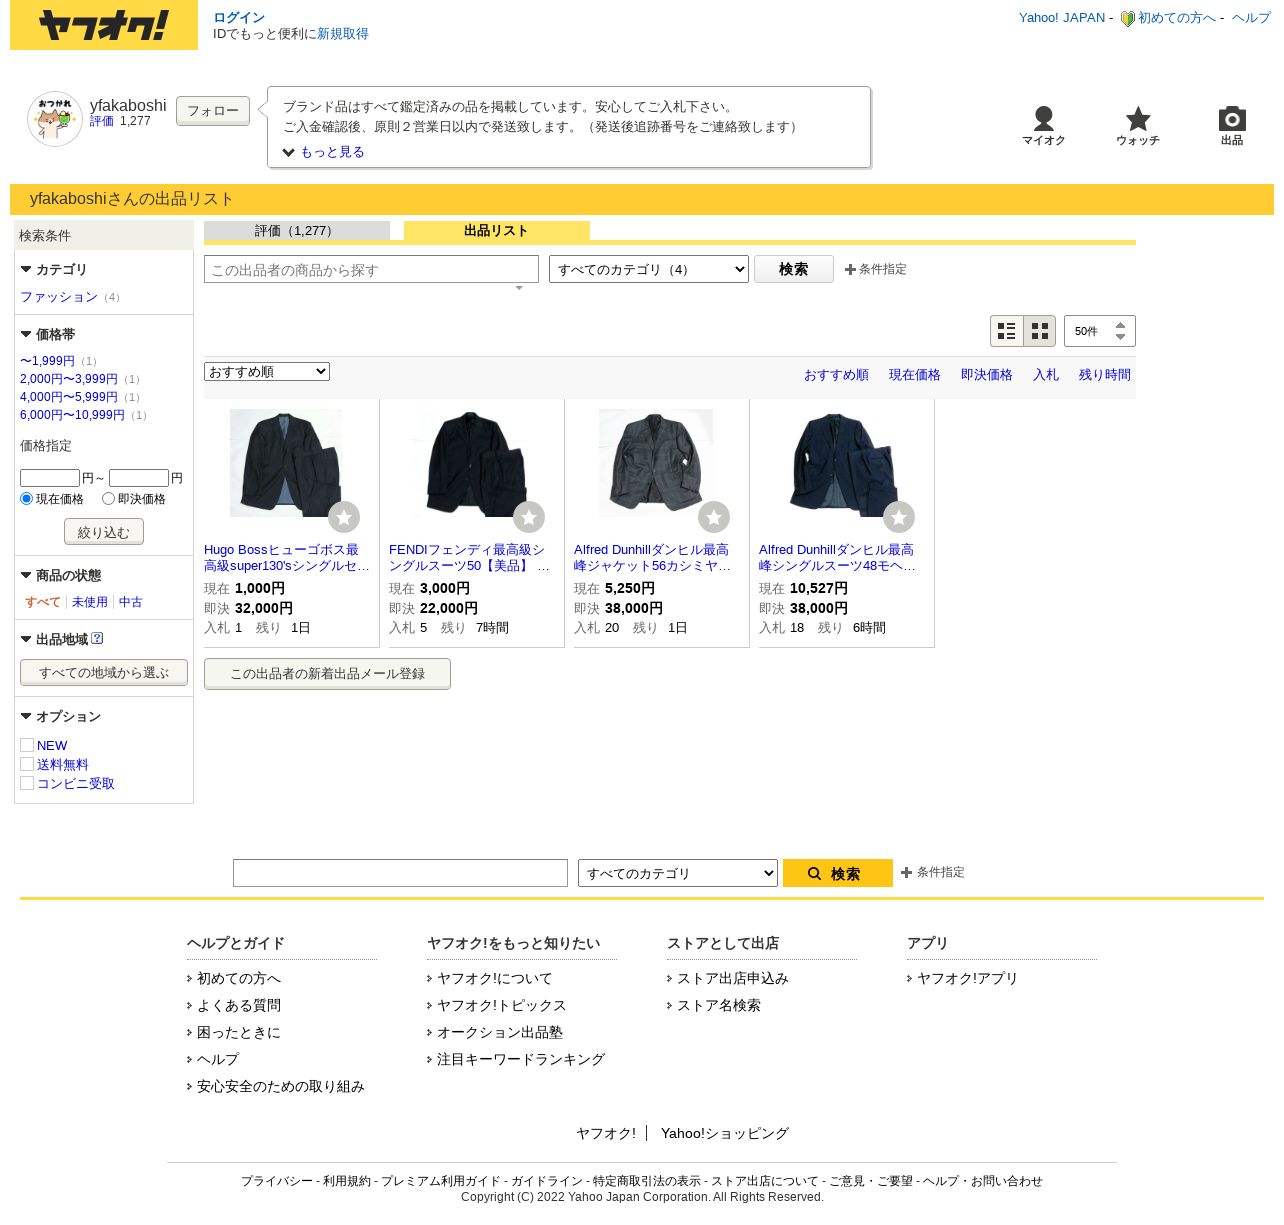The height and width of the screenshot is (1225, 1284).
Task: Add Hugo Boss suit to watchlist star
Action: pos(344,517)
